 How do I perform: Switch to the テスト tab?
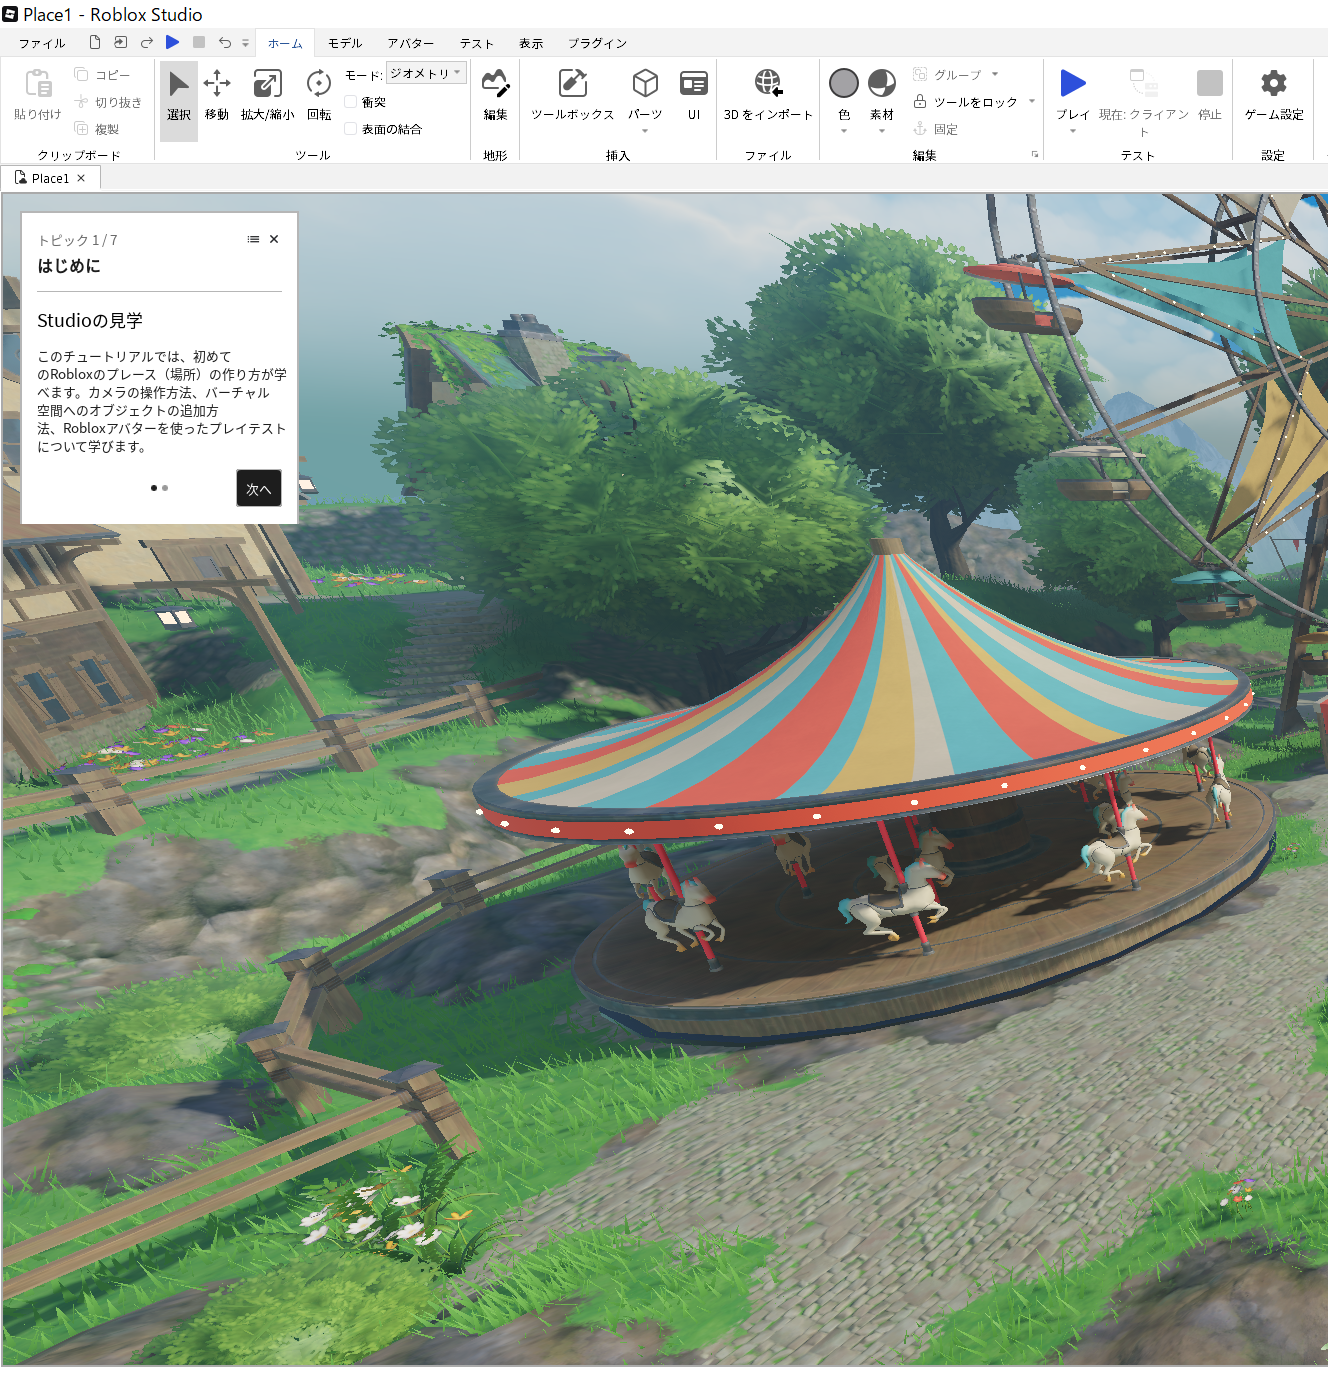(477, 43)
